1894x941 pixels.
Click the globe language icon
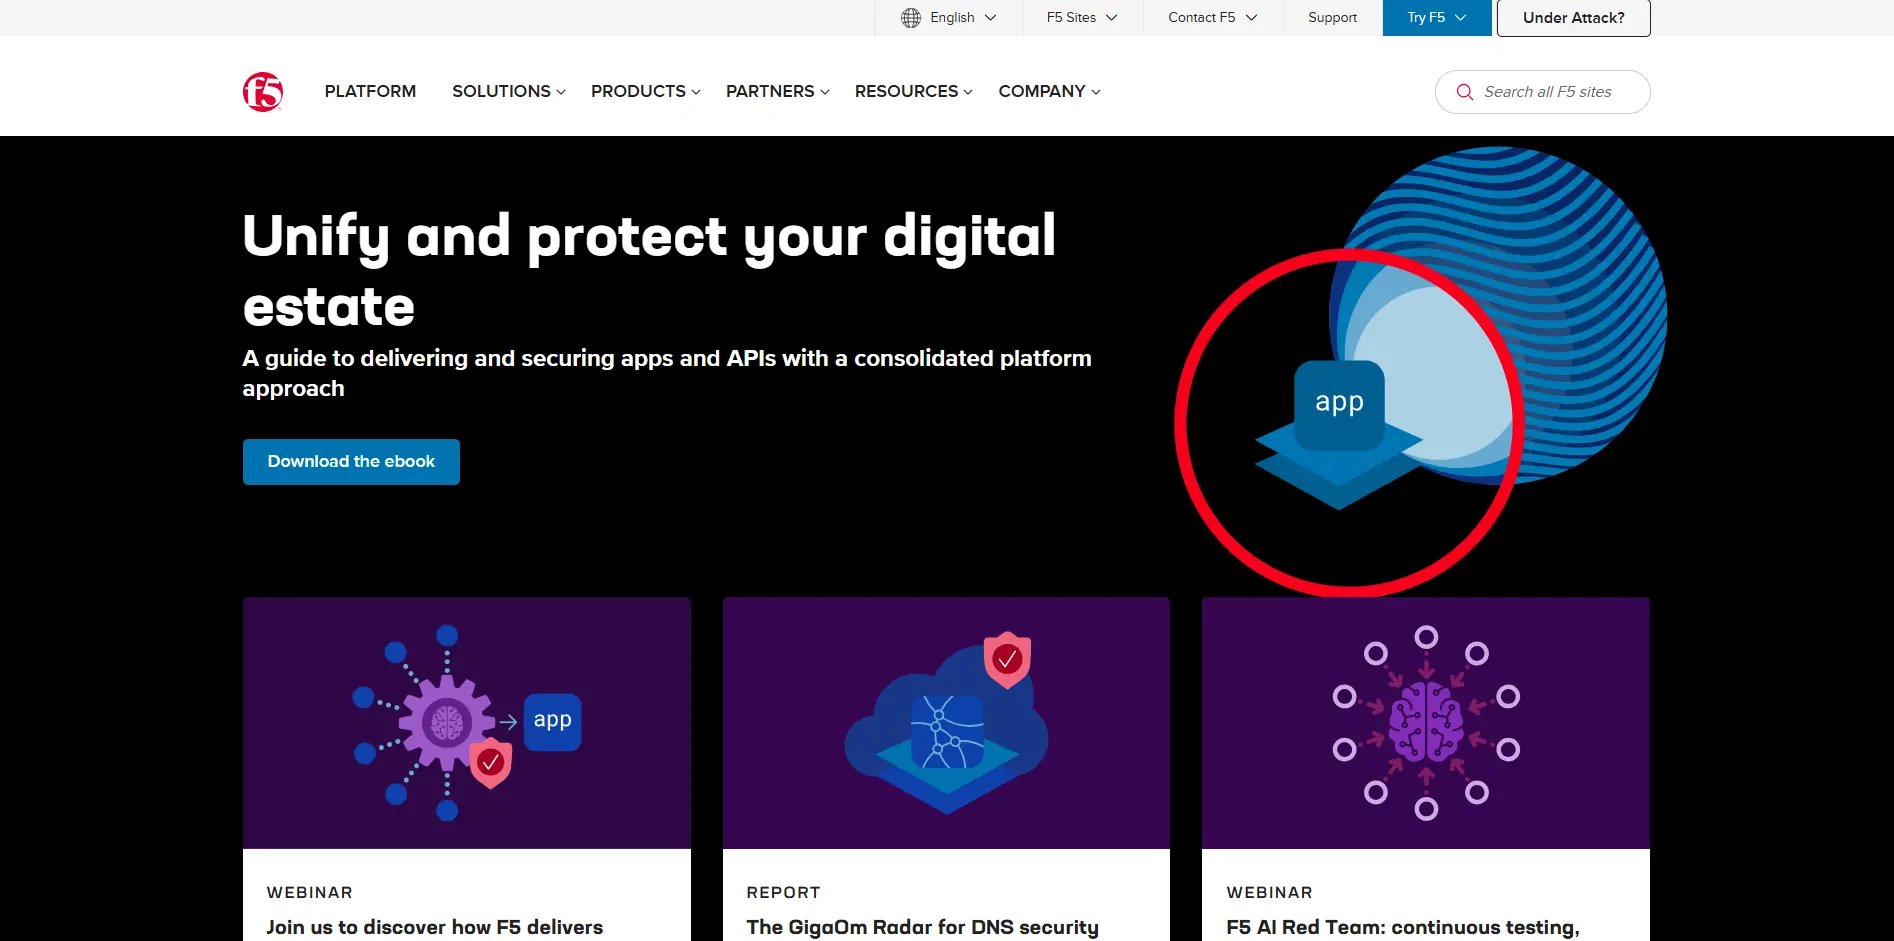pyautogui.click(x=910, y=18)
